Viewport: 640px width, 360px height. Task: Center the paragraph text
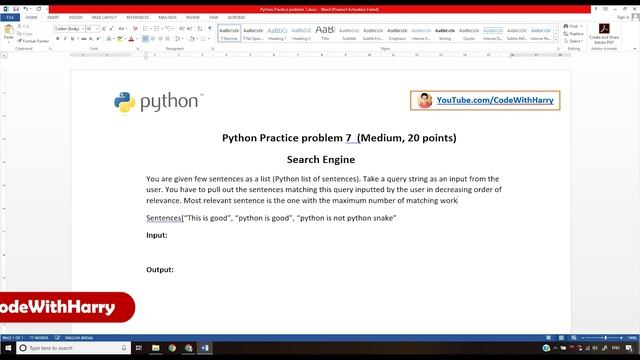(153, 39)
